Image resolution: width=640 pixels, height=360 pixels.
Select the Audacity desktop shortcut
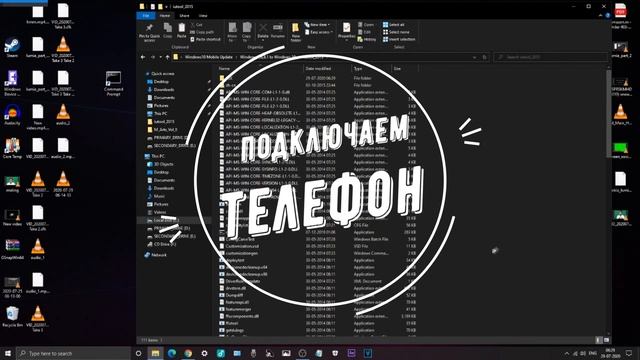[x=12, y=115]
